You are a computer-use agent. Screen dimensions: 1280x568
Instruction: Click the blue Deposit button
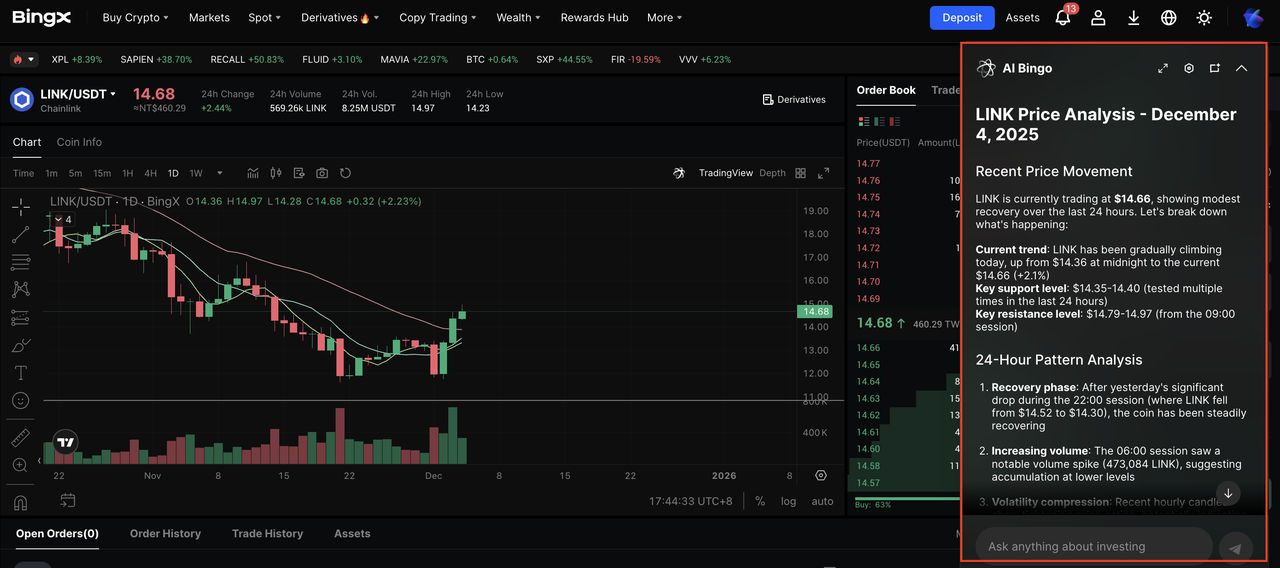(961, 18)
